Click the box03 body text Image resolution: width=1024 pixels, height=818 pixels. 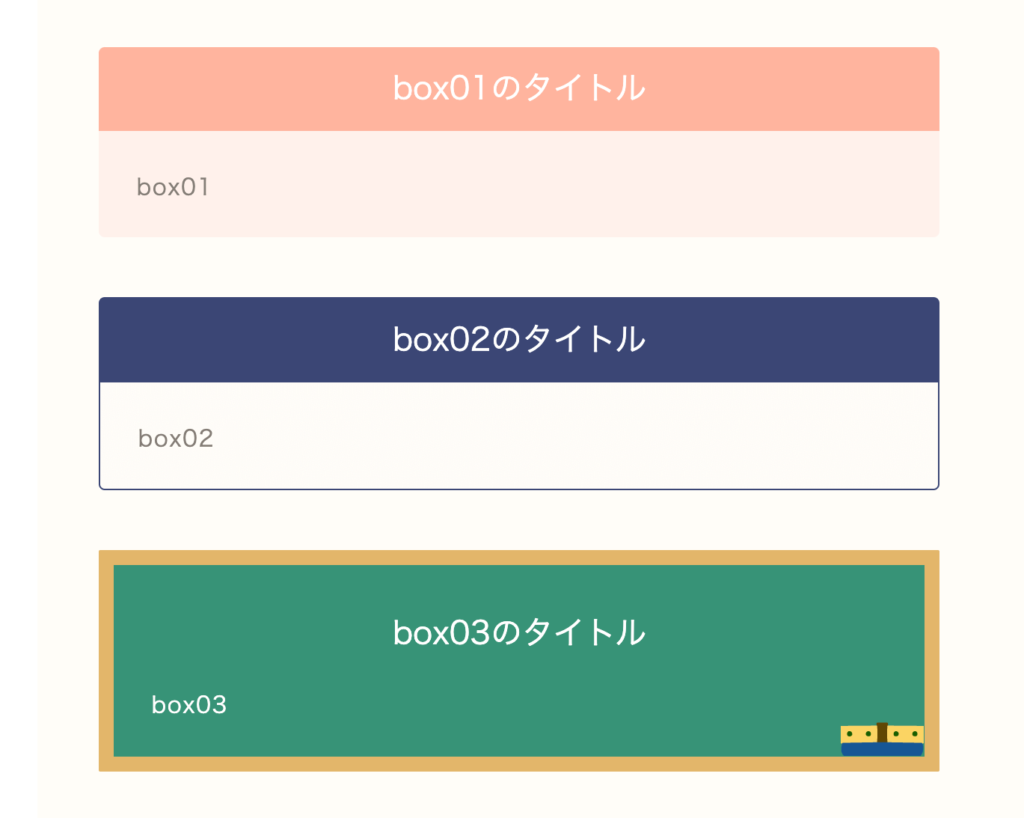(189, 705)
